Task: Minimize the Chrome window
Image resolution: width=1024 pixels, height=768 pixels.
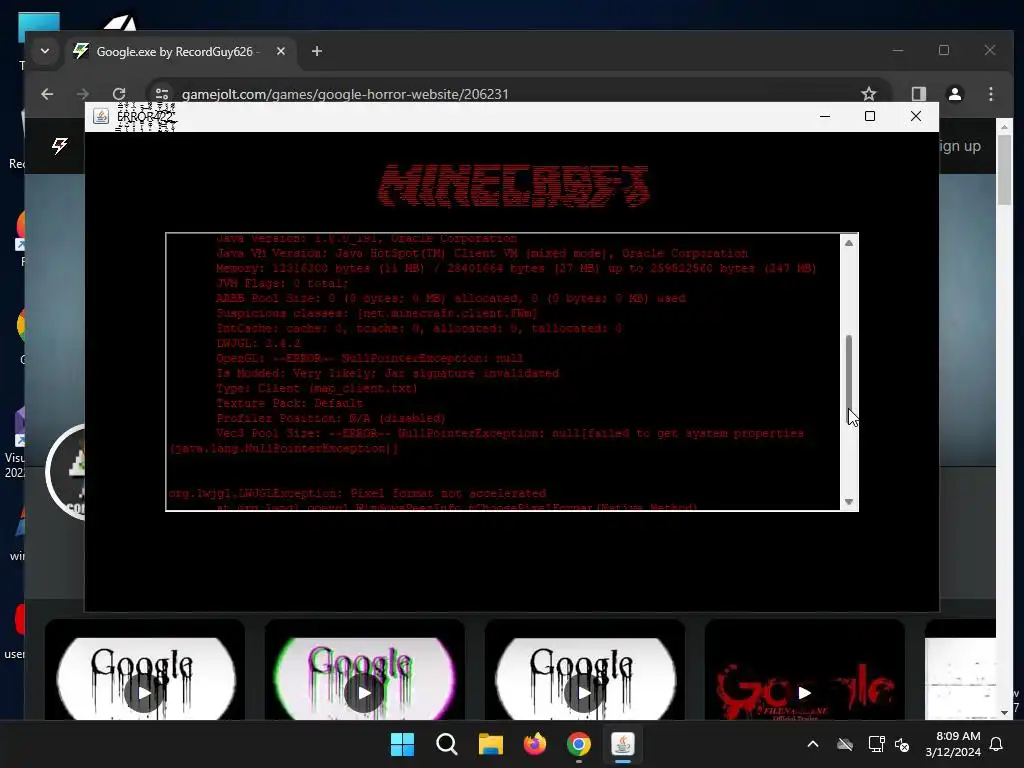Action: tap(898, 50)
